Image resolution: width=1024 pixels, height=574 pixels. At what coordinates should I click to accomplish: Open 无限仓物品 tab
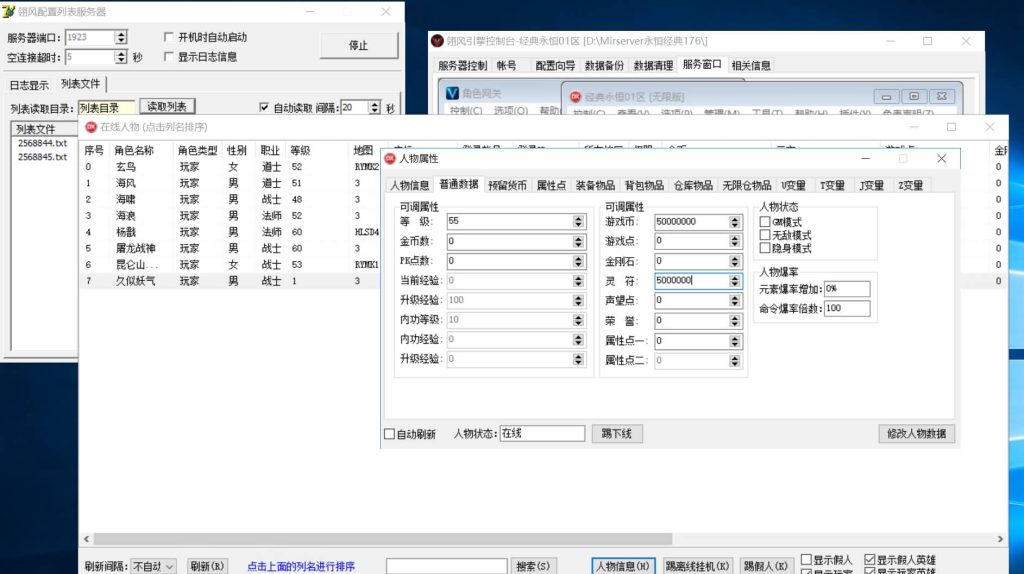[x=746, y=185]
